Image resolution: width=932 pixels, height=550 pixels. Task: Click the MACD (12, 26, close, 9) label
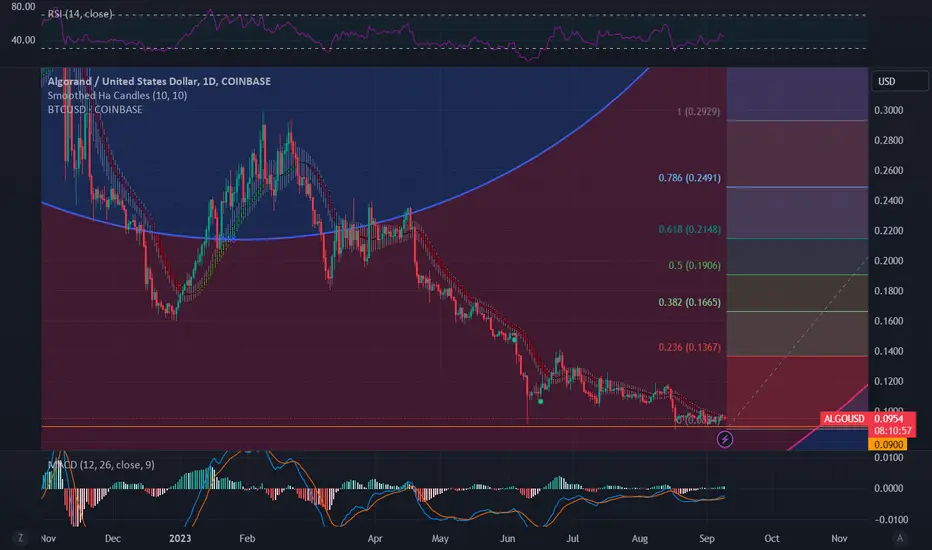(100, 464)
